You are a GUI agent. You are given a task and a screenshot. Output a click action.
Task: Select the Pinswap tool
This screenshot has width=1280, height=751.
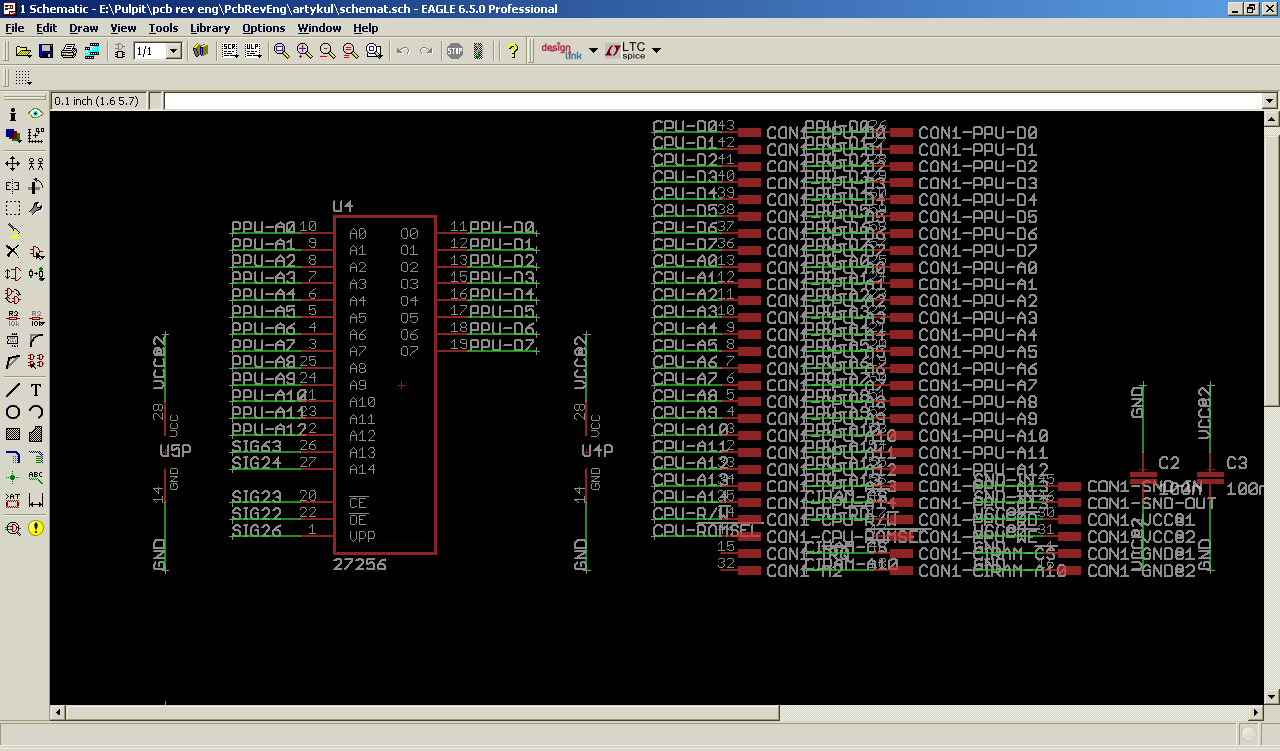(13, 274)
